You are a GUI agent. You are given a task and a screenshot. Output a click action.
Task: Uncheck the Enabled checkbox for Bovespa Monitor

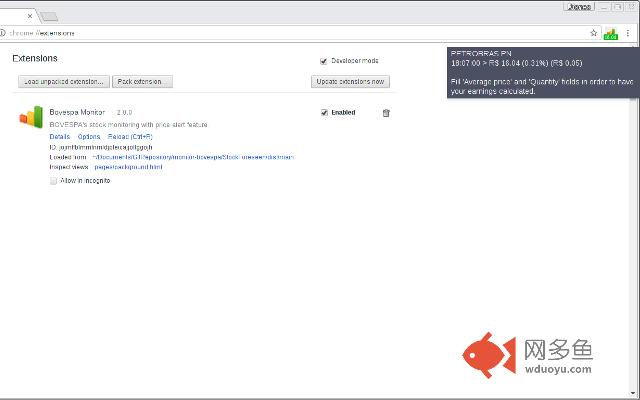pyautogui.click(x=324, y=113)
